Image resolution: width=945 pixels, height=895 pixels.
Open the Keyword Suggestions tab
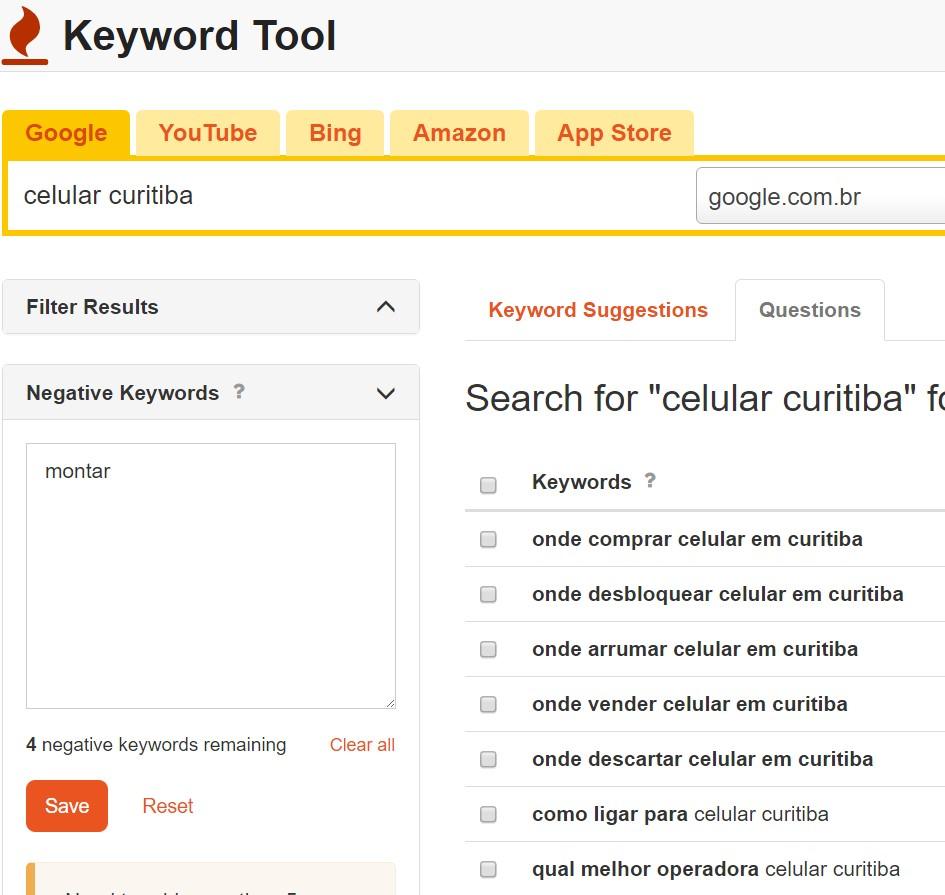(598, 310)
